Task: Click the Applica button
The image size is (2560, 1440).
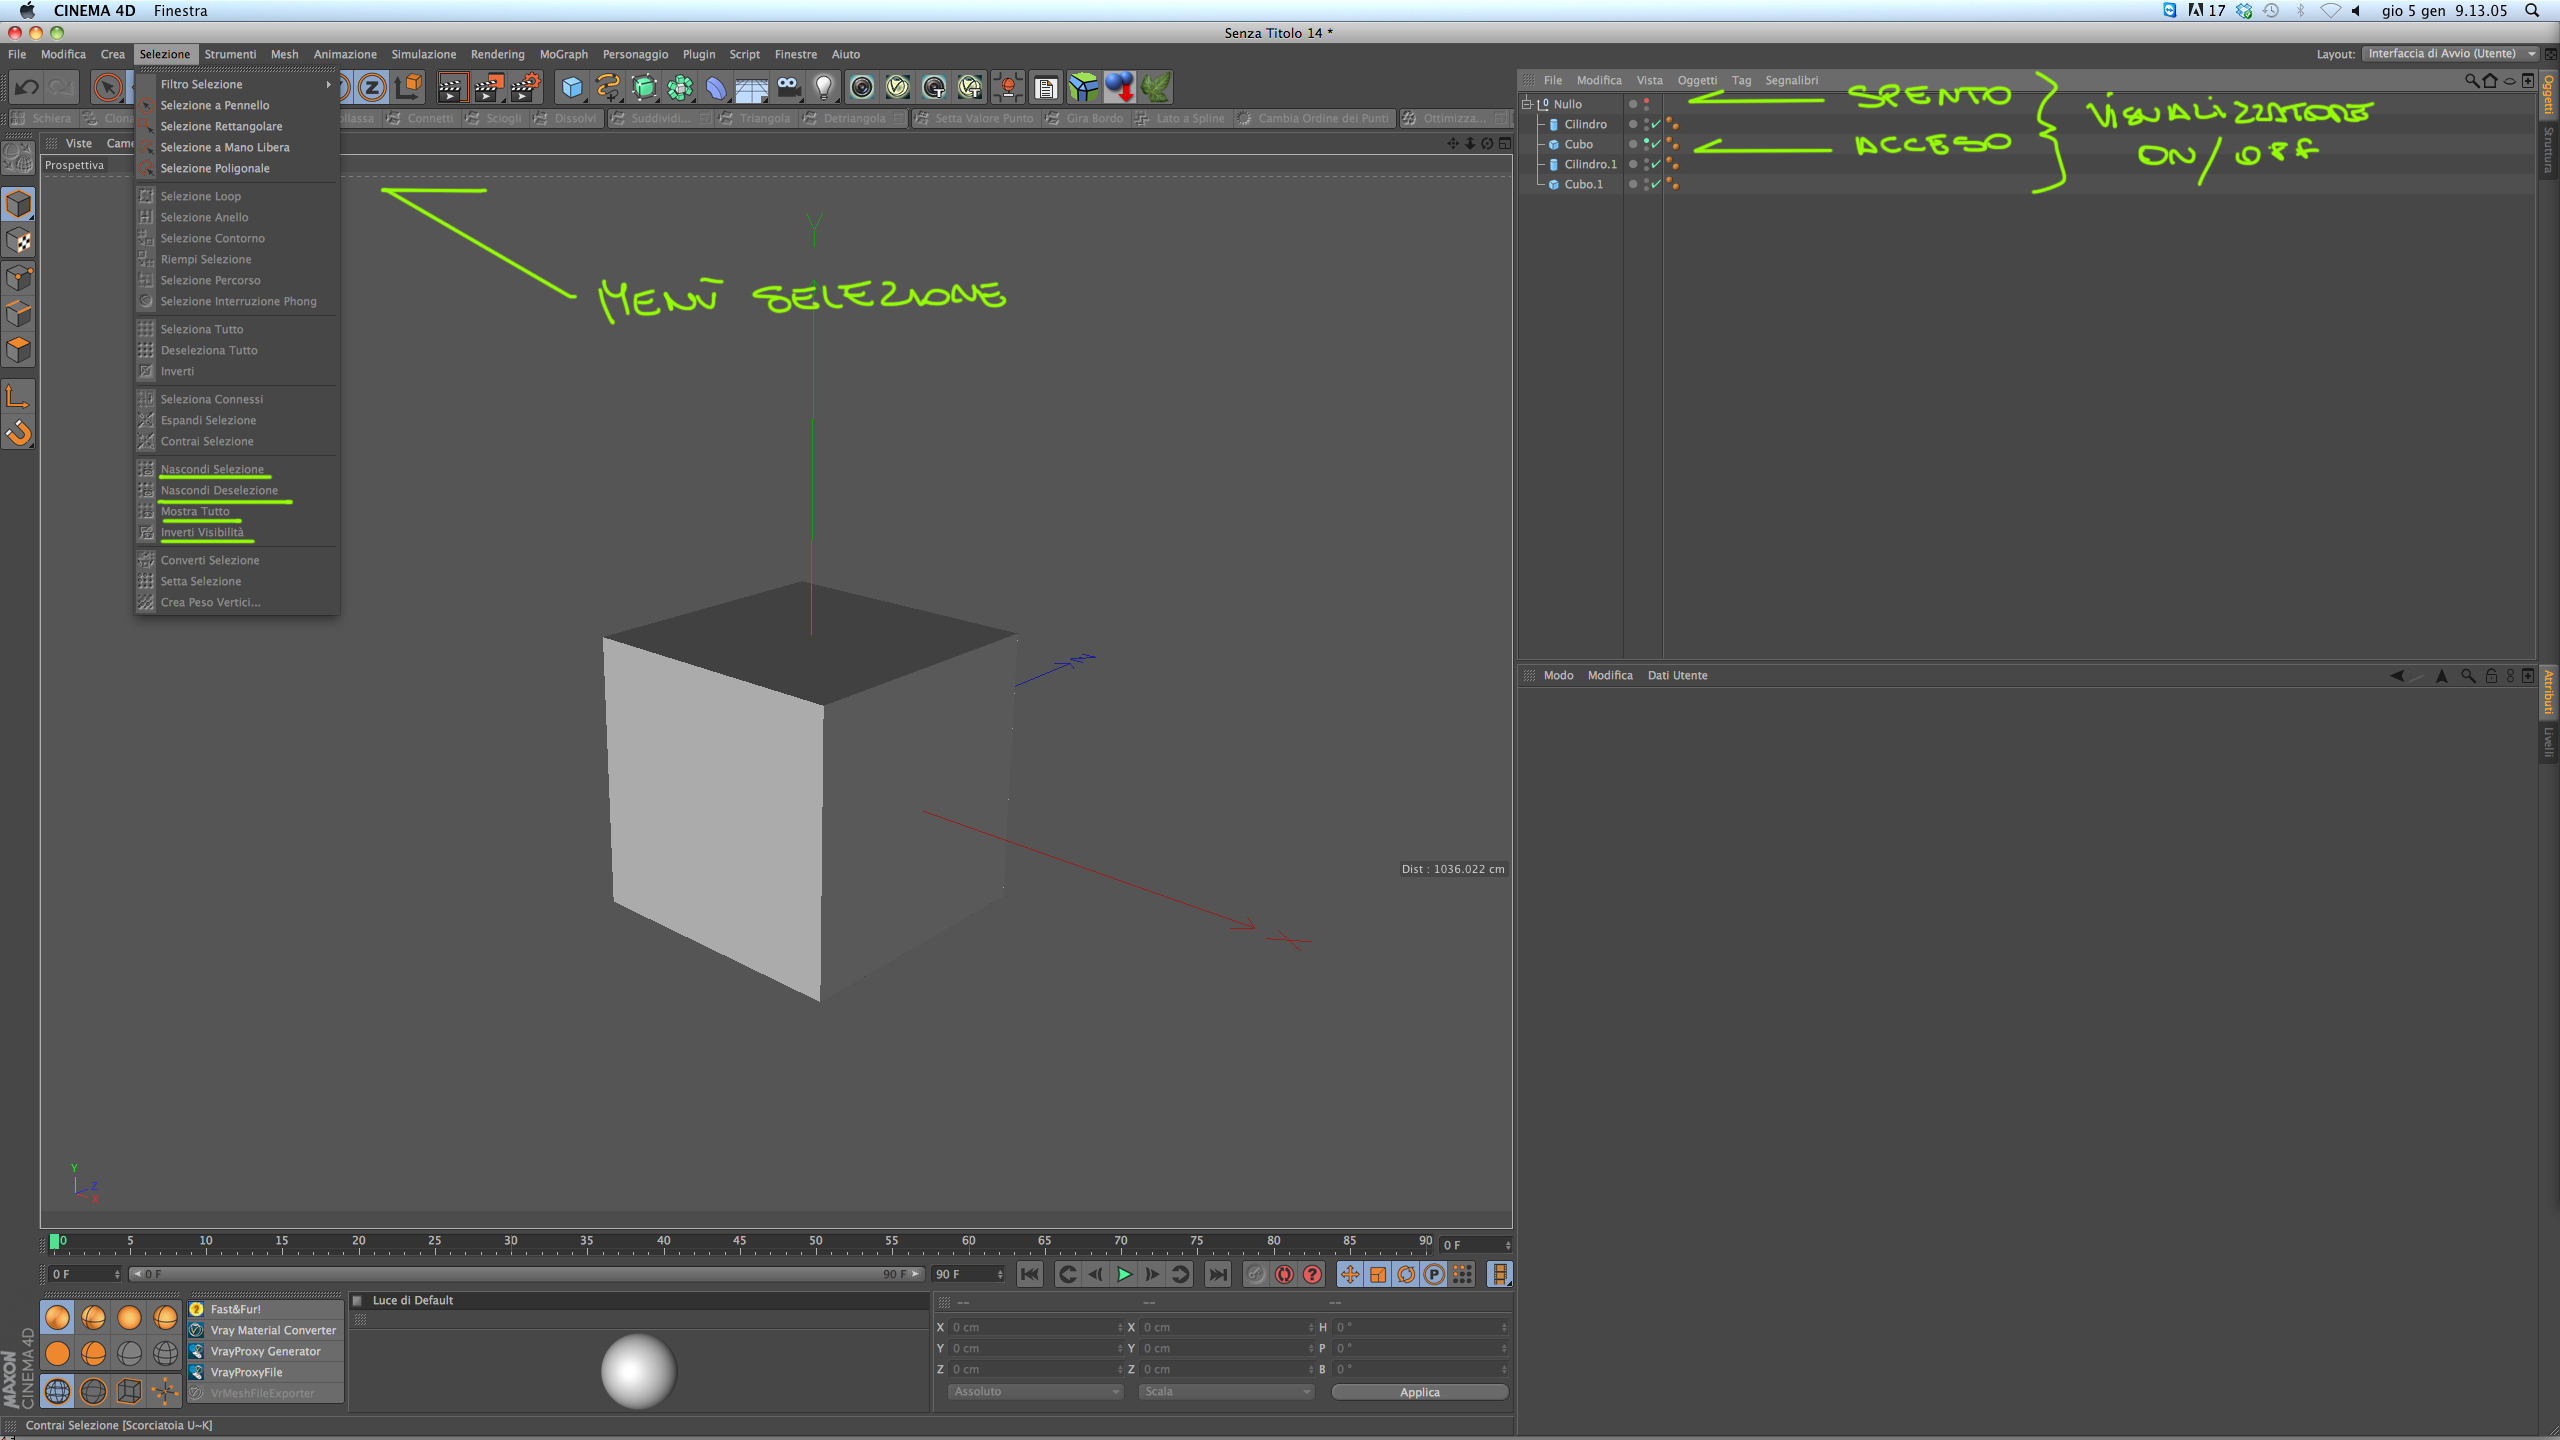Action: coord(1419,1392)
